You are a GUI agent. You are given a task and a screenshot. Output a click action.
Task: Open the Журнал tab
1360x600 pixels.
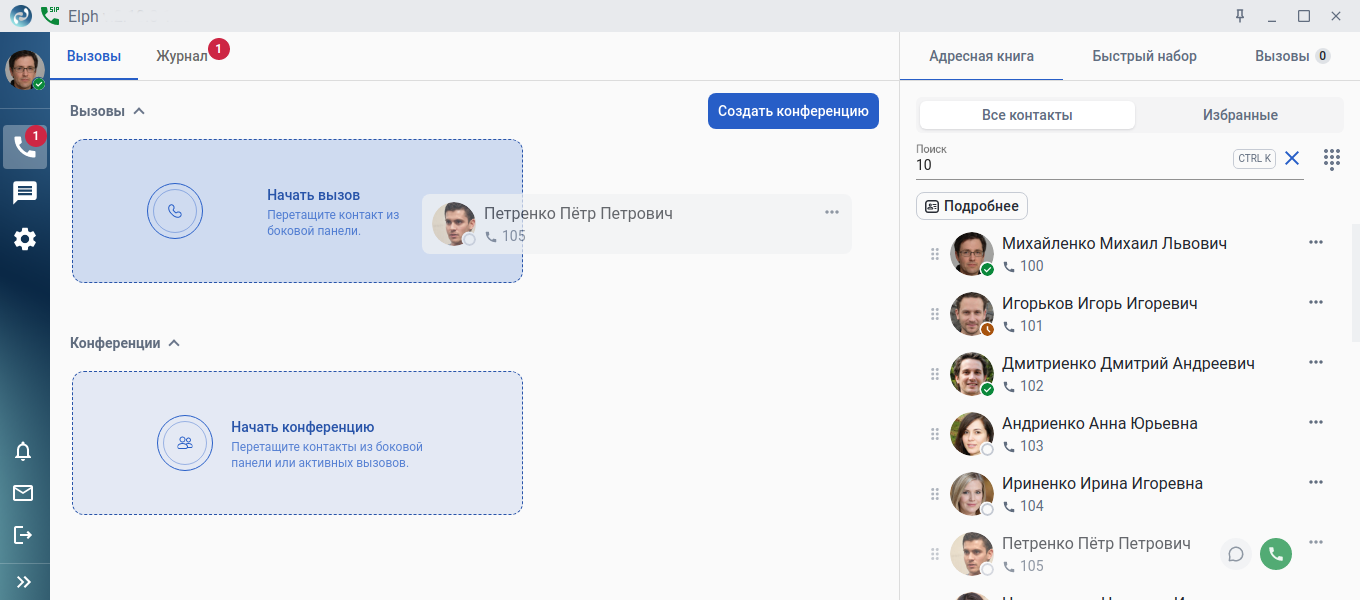[x=181, y=56]
